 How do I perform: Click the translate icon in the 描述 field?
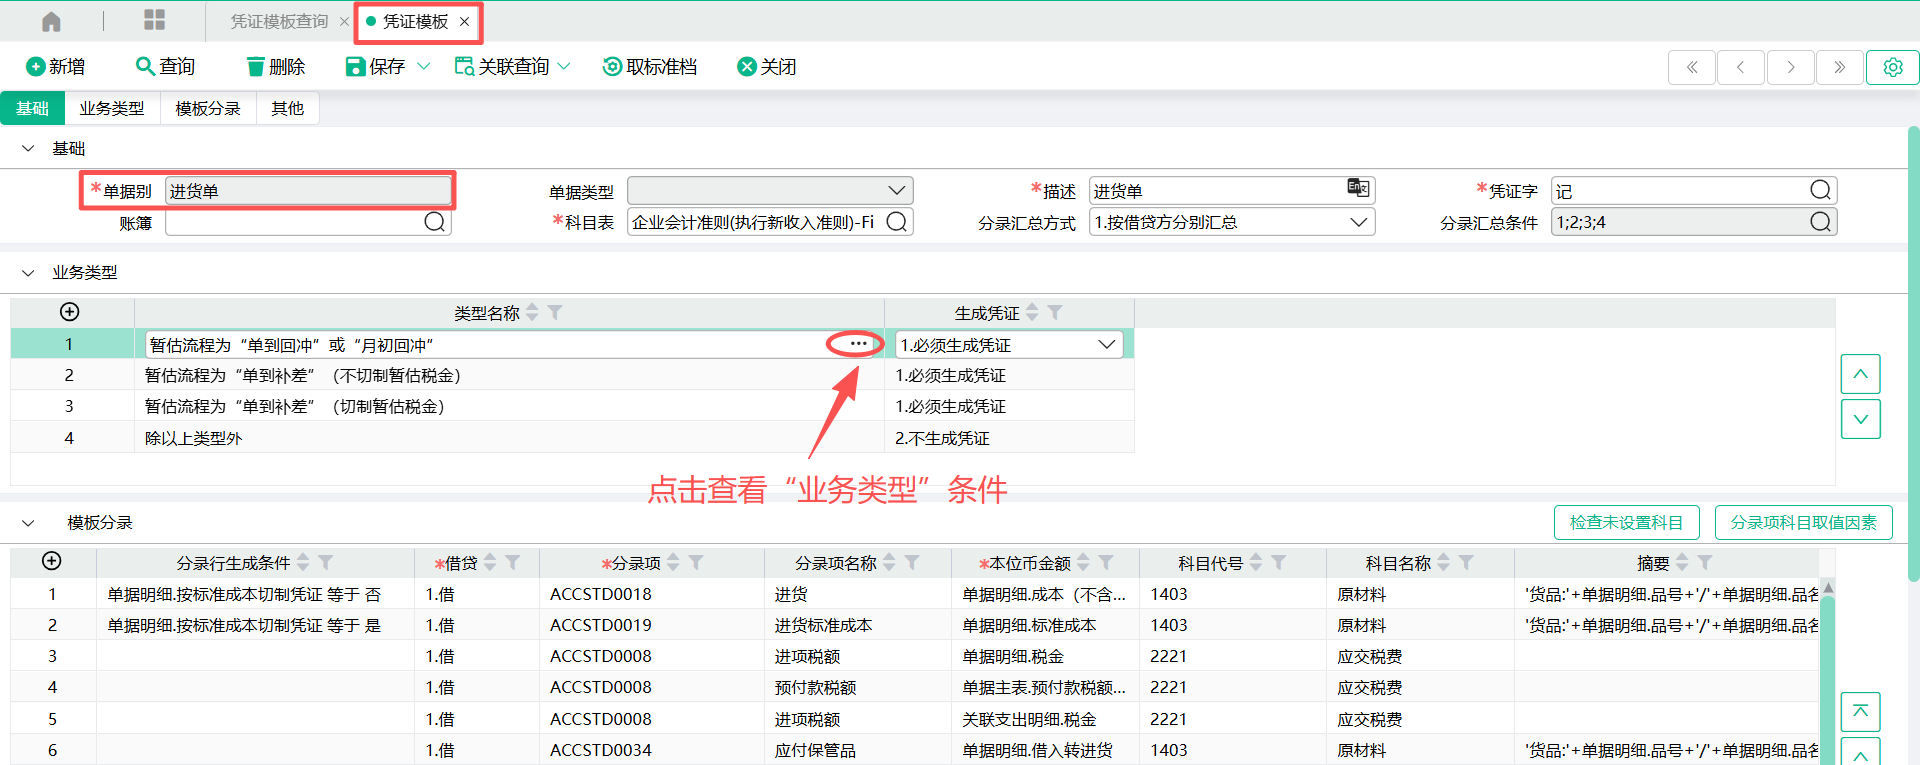1357,188
